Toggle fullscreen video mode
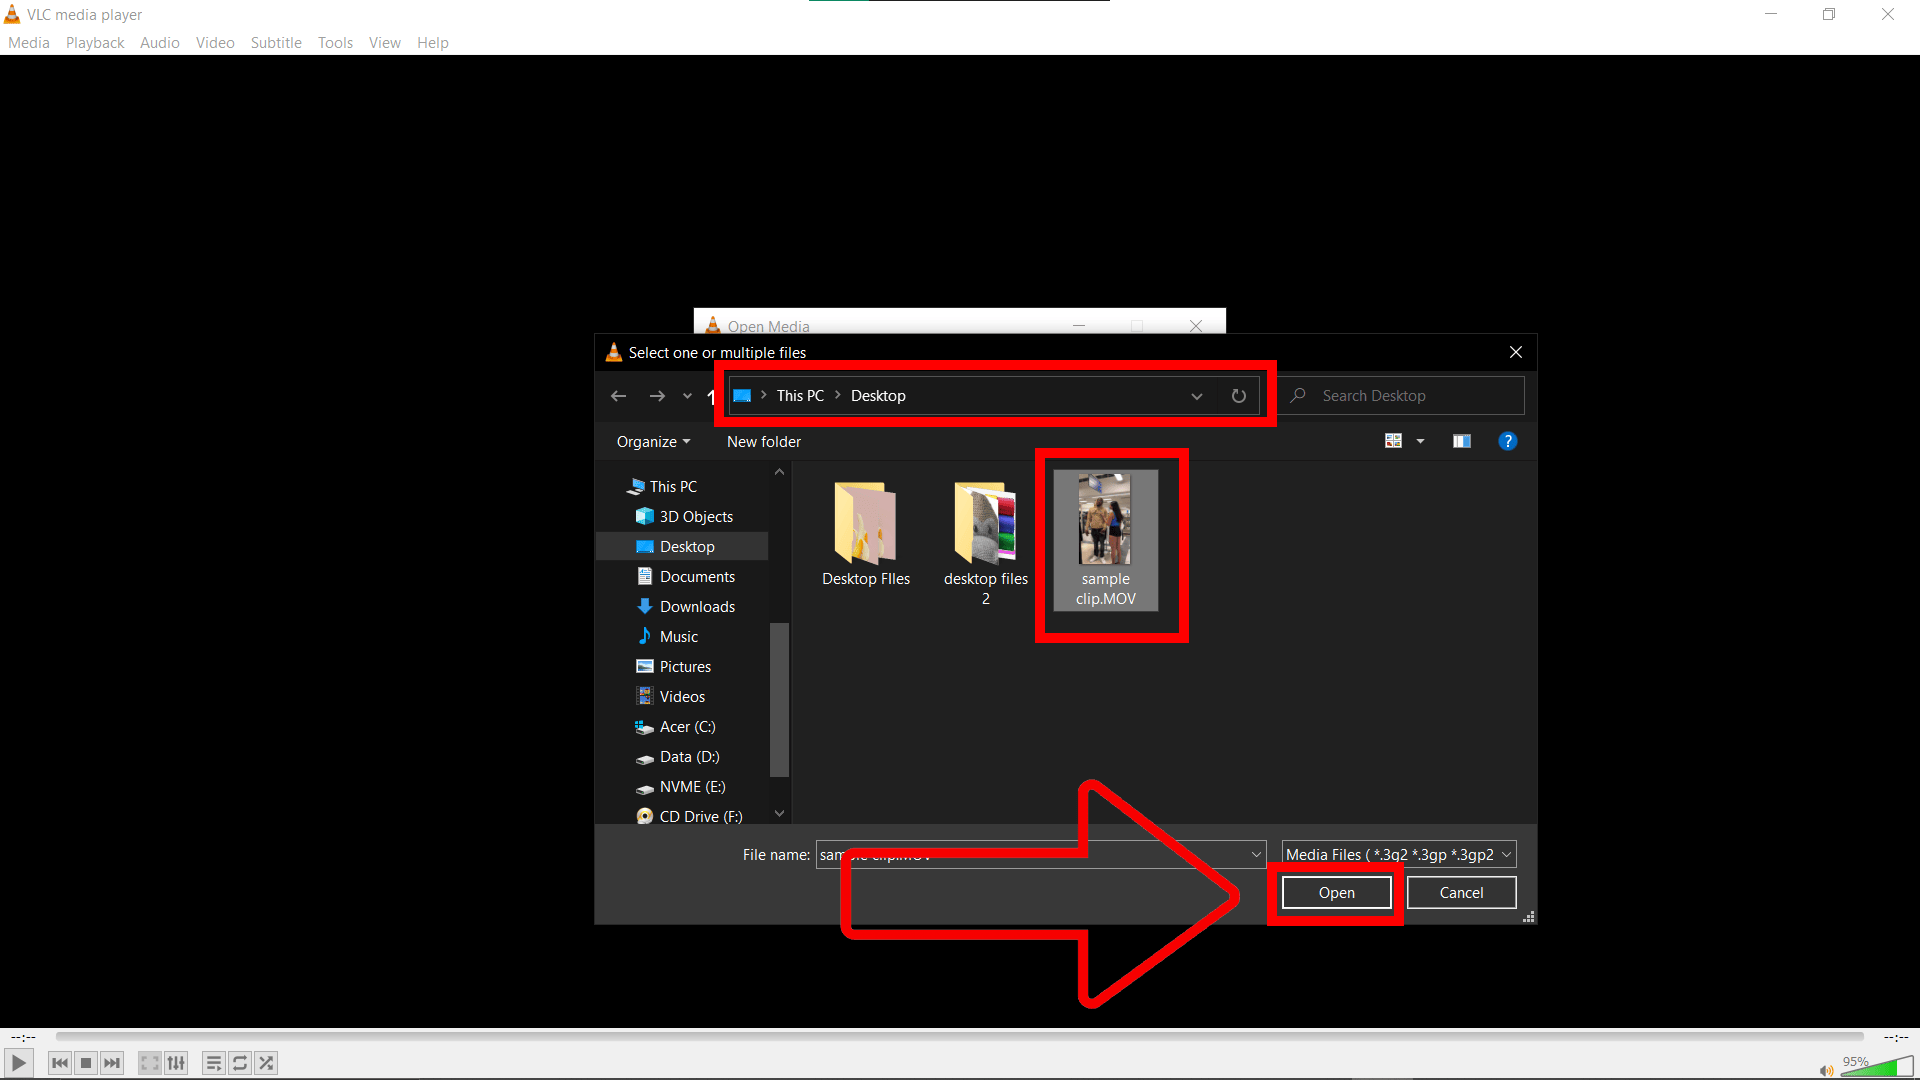Image resolution: width=1920 pixels, height=1080 pixels. 149,1062
